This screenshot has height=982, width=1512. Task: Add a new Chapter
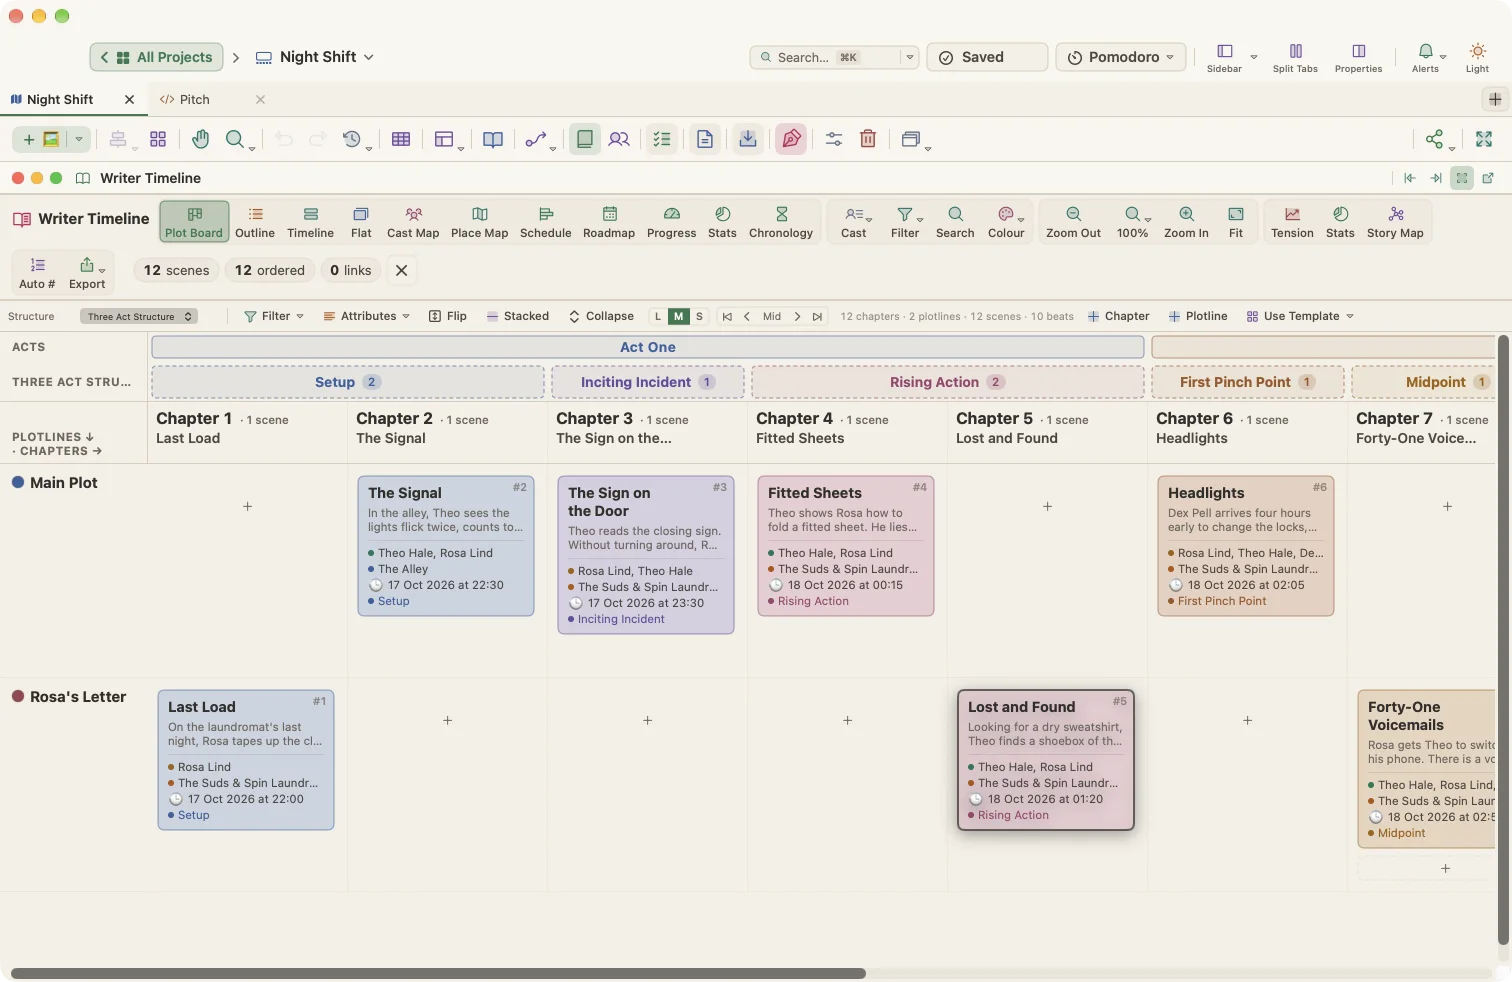[x=1119, y=316]
